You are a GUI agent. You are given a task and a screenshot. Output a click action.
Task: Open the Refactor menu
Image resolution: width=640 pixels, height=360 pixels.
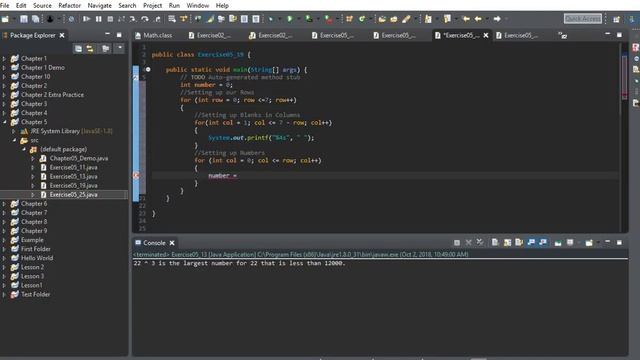70,5
